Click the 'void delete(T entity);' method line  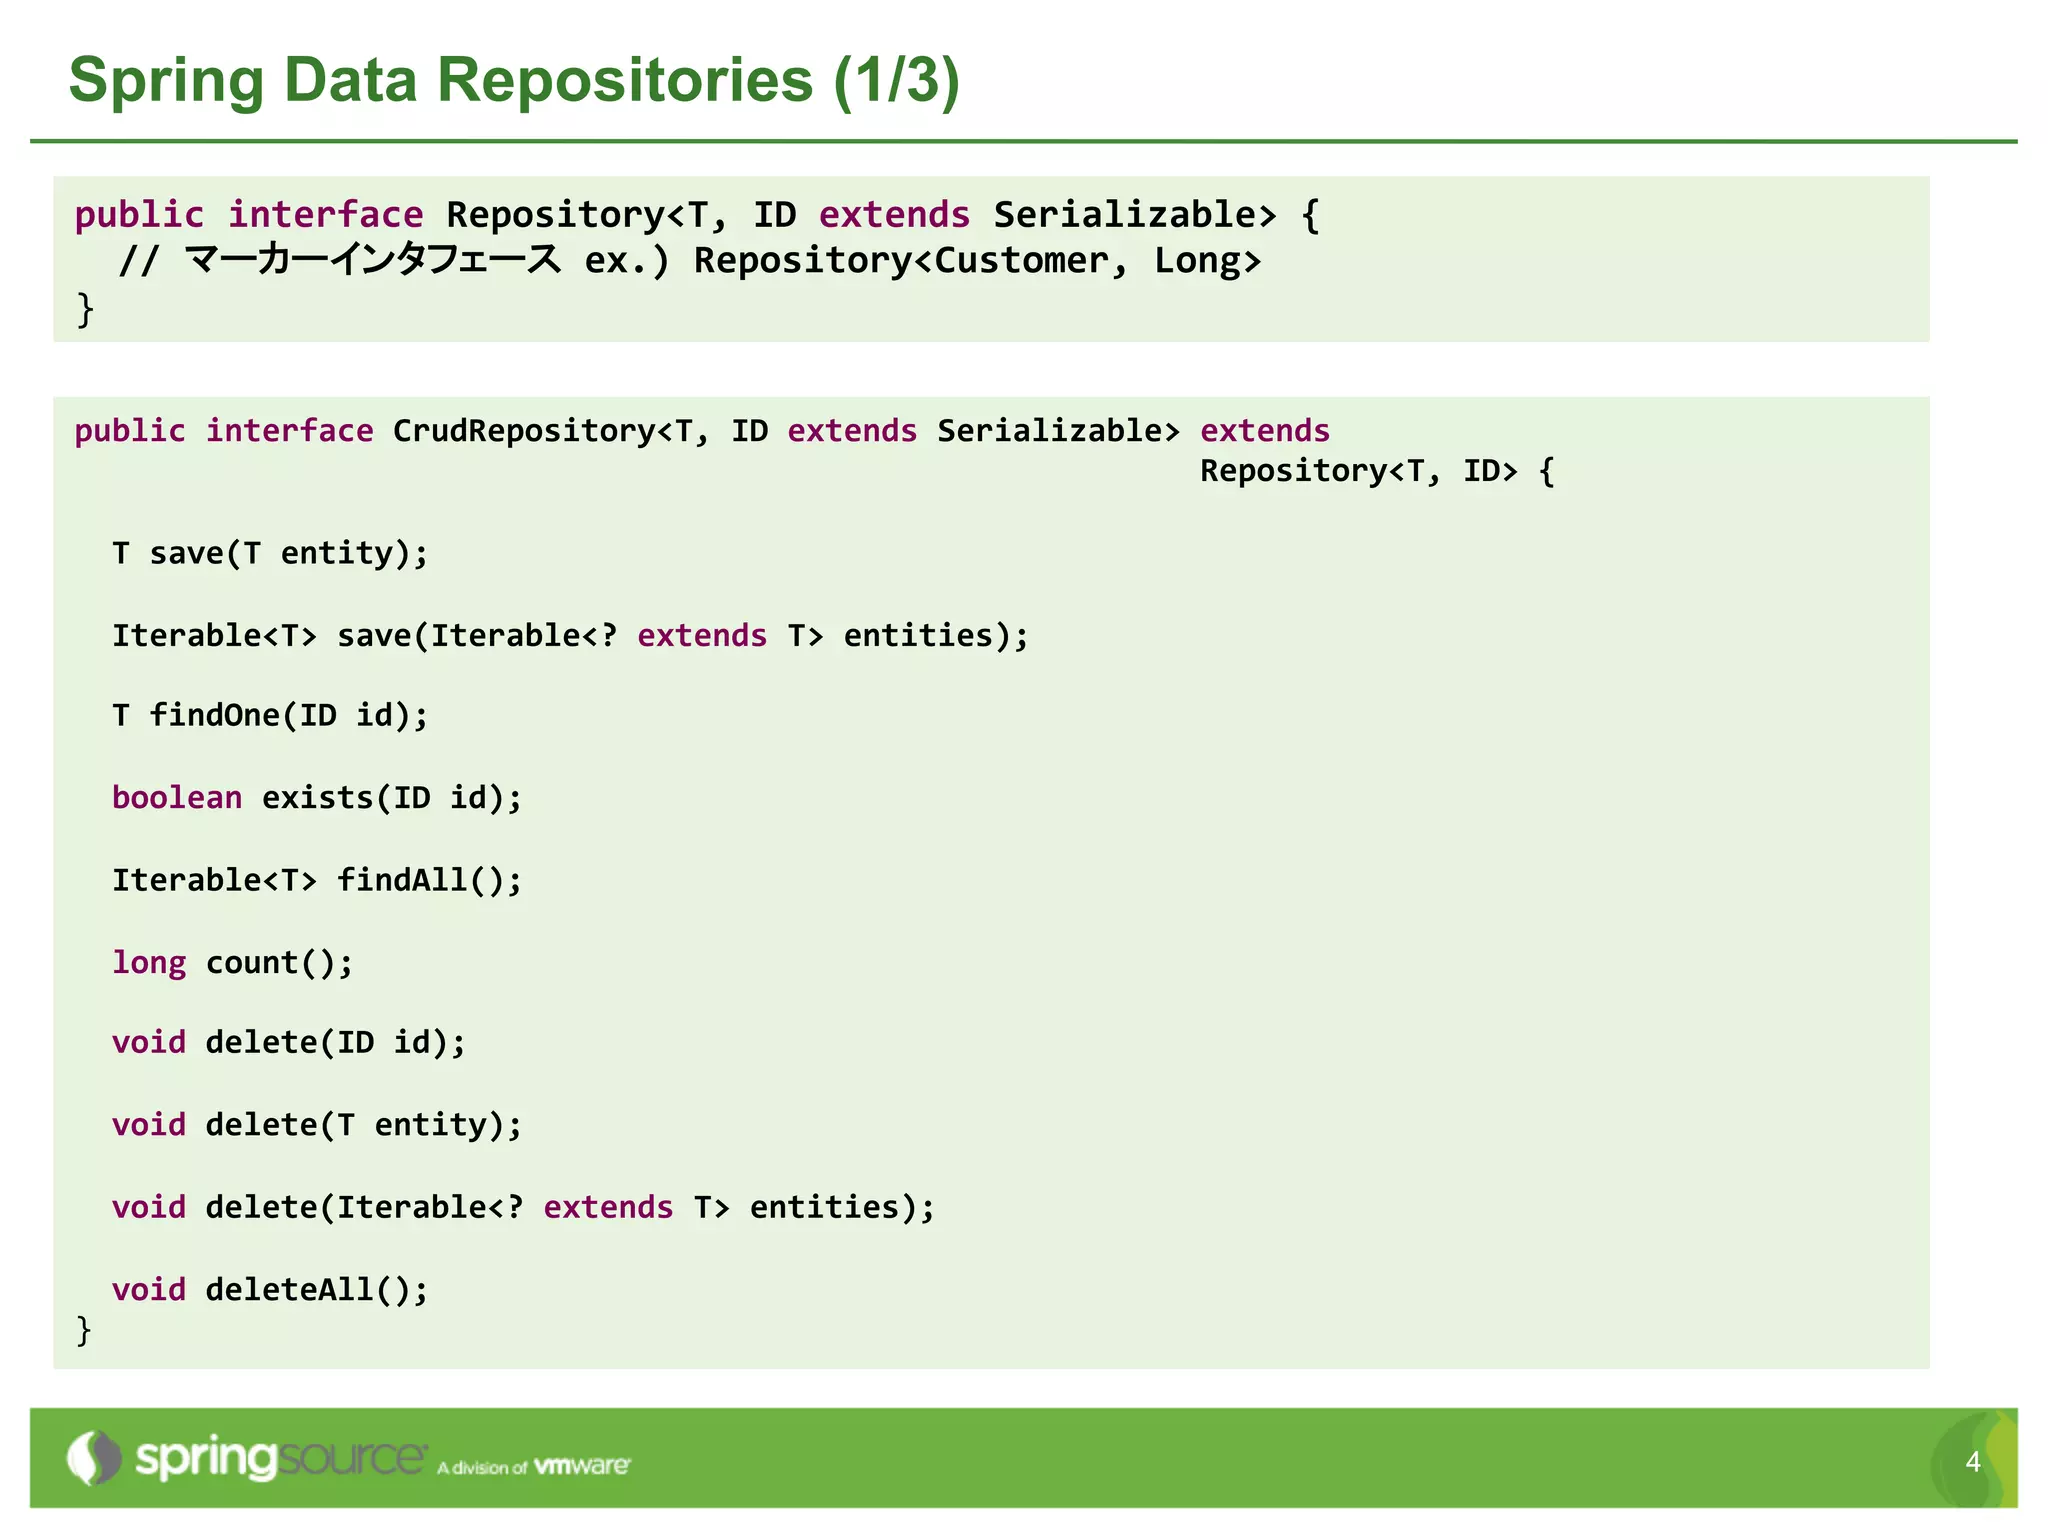(317, 1125)
